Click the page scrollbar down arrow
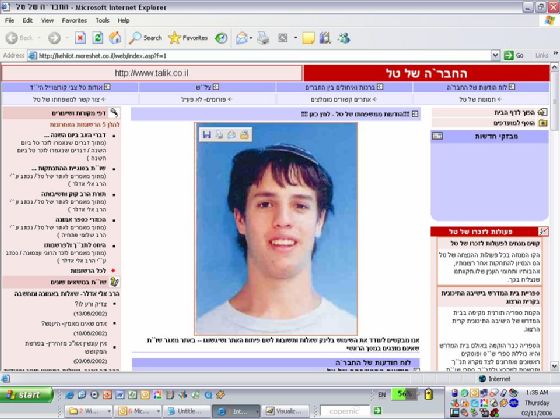The image size is (560, 419). [x=554, y=366]
